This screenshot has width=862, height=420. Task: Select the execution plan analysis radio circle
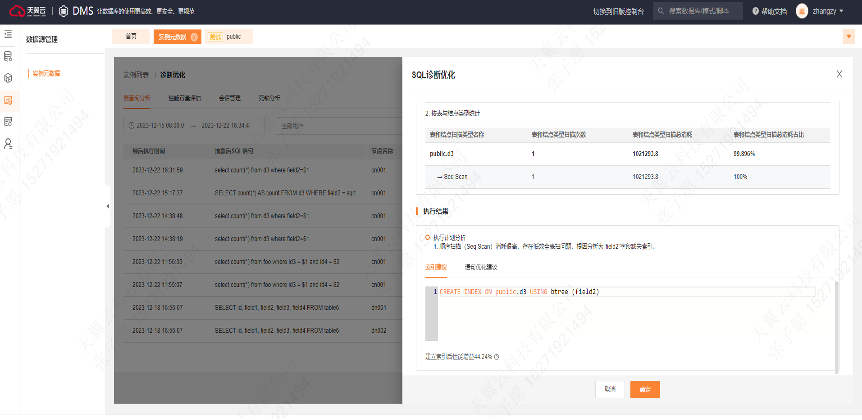coord(428,237)
